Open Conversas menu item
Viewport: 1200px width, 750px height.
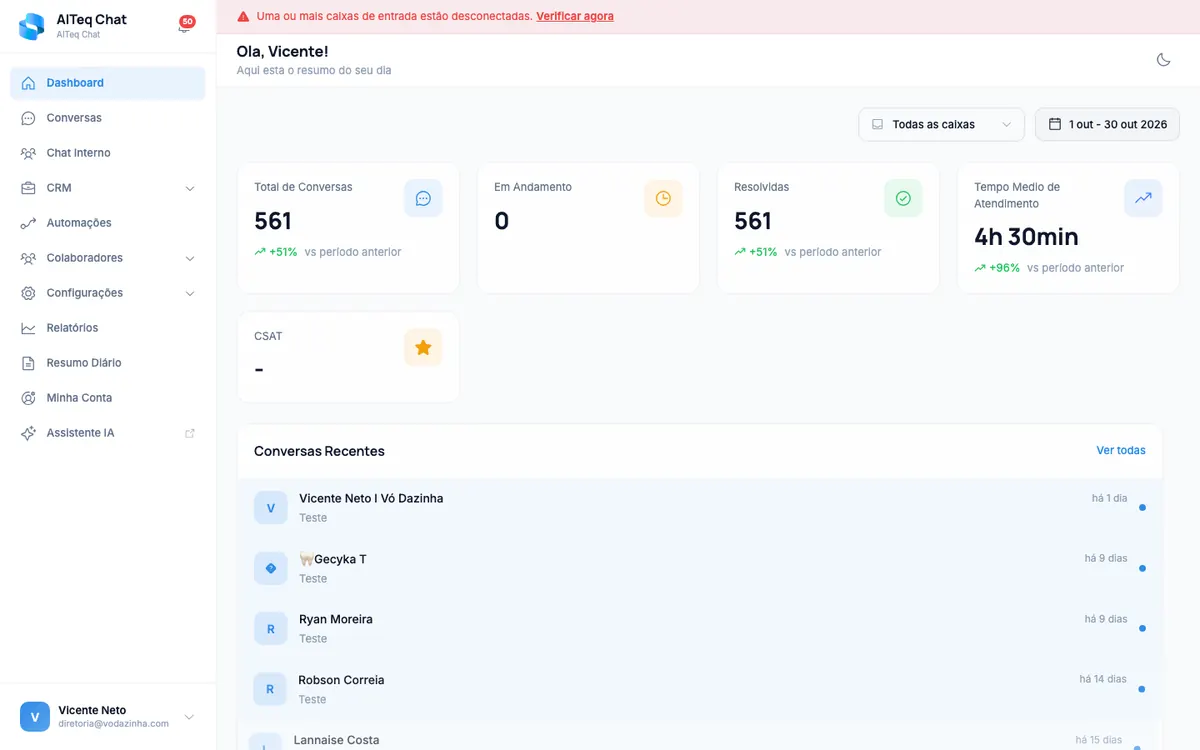(108, 118)
